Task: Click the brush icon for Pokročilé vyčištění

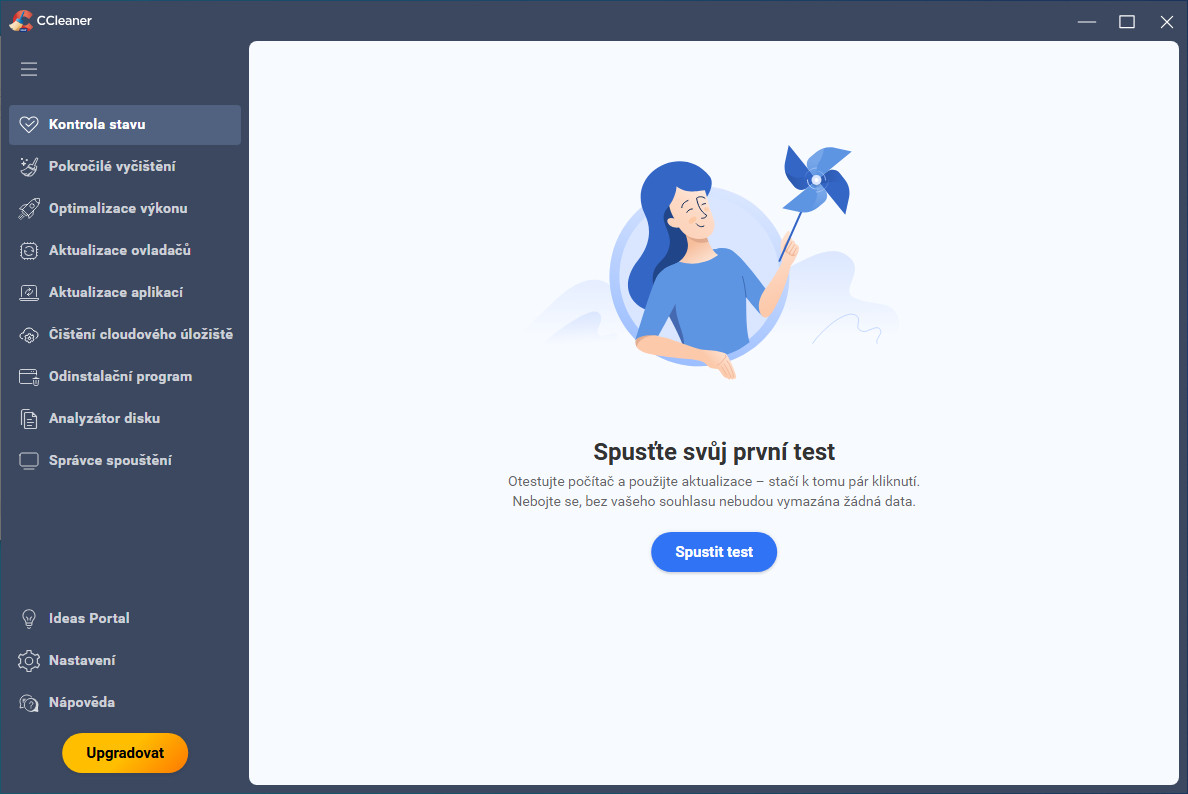Action: pyautogui.click(x=29, y=167)
